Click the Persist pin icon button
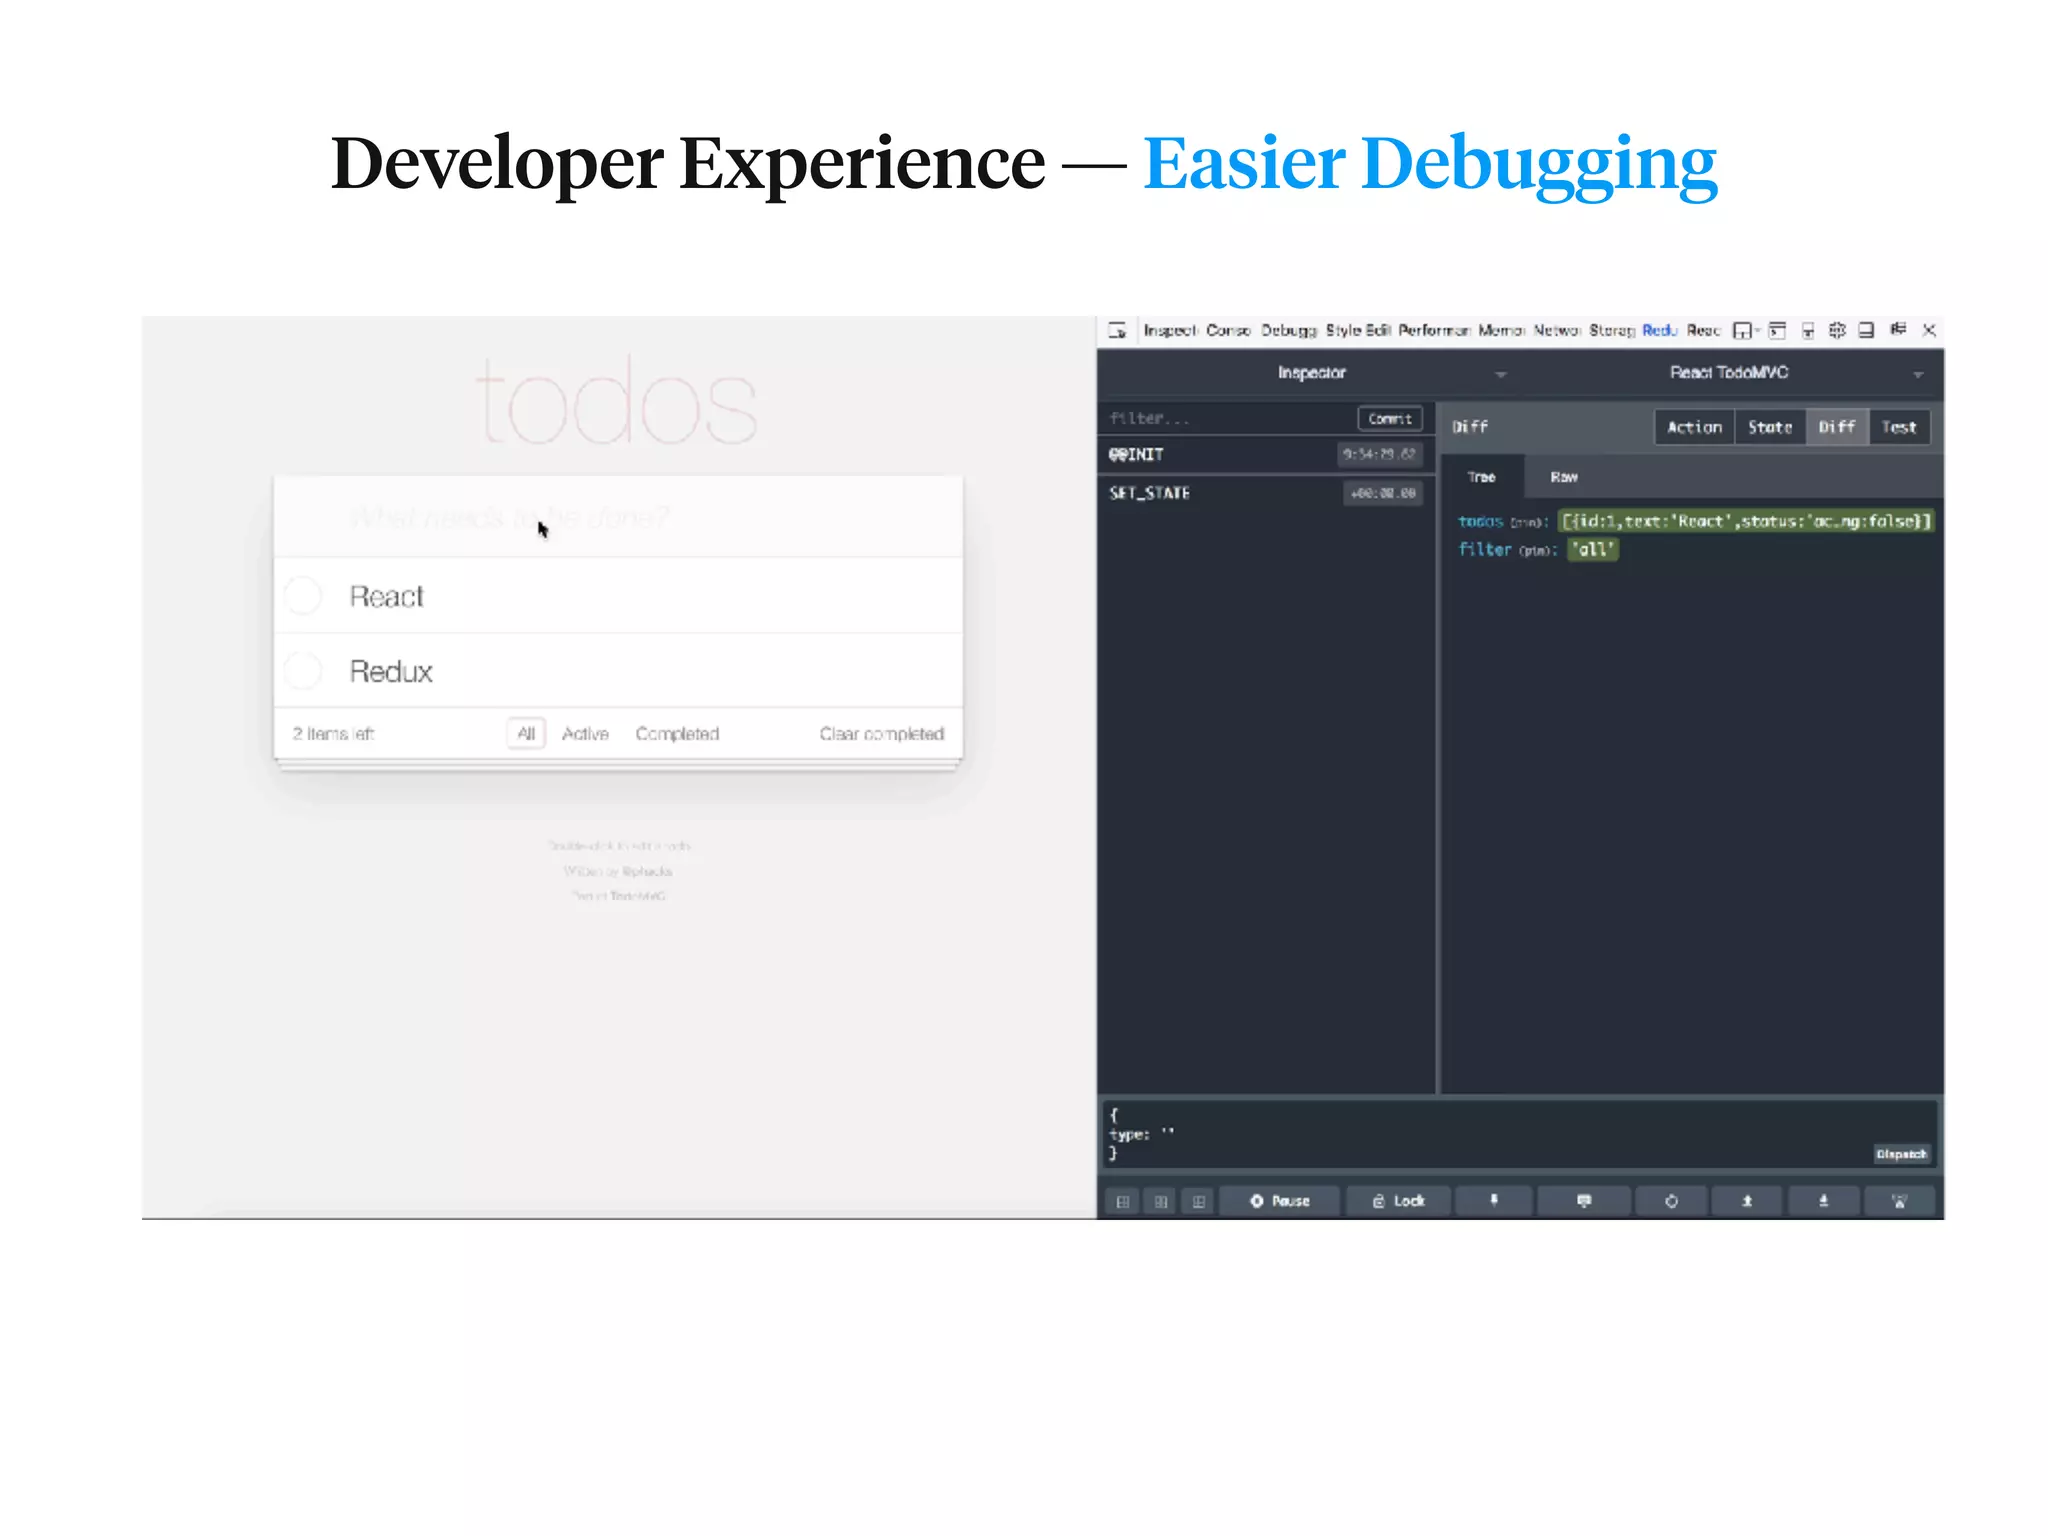This screenshot has width=2048, height=1536. pyautogui.click(x=1494, y=1201)
